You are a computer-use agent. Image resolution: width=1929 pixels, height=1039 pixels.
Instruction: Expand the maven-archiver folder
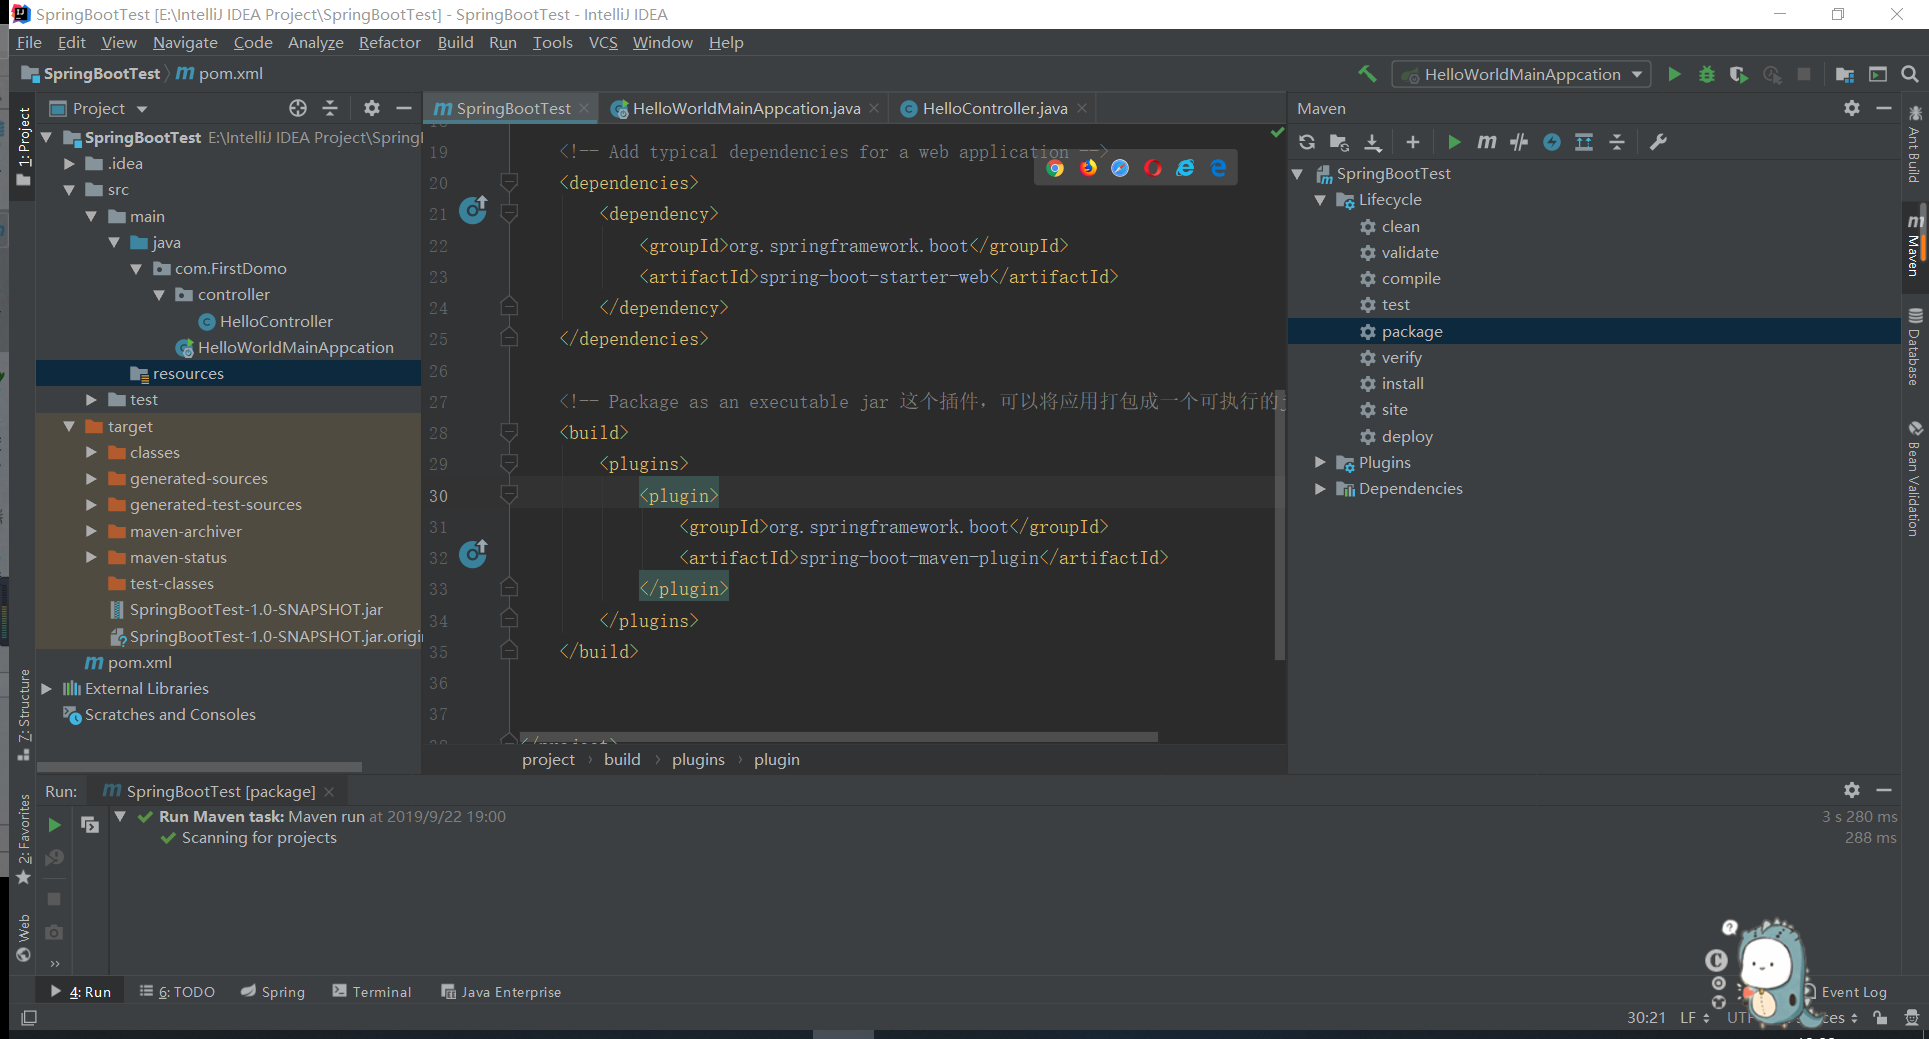pyautogui.click(x=91, y=532)
